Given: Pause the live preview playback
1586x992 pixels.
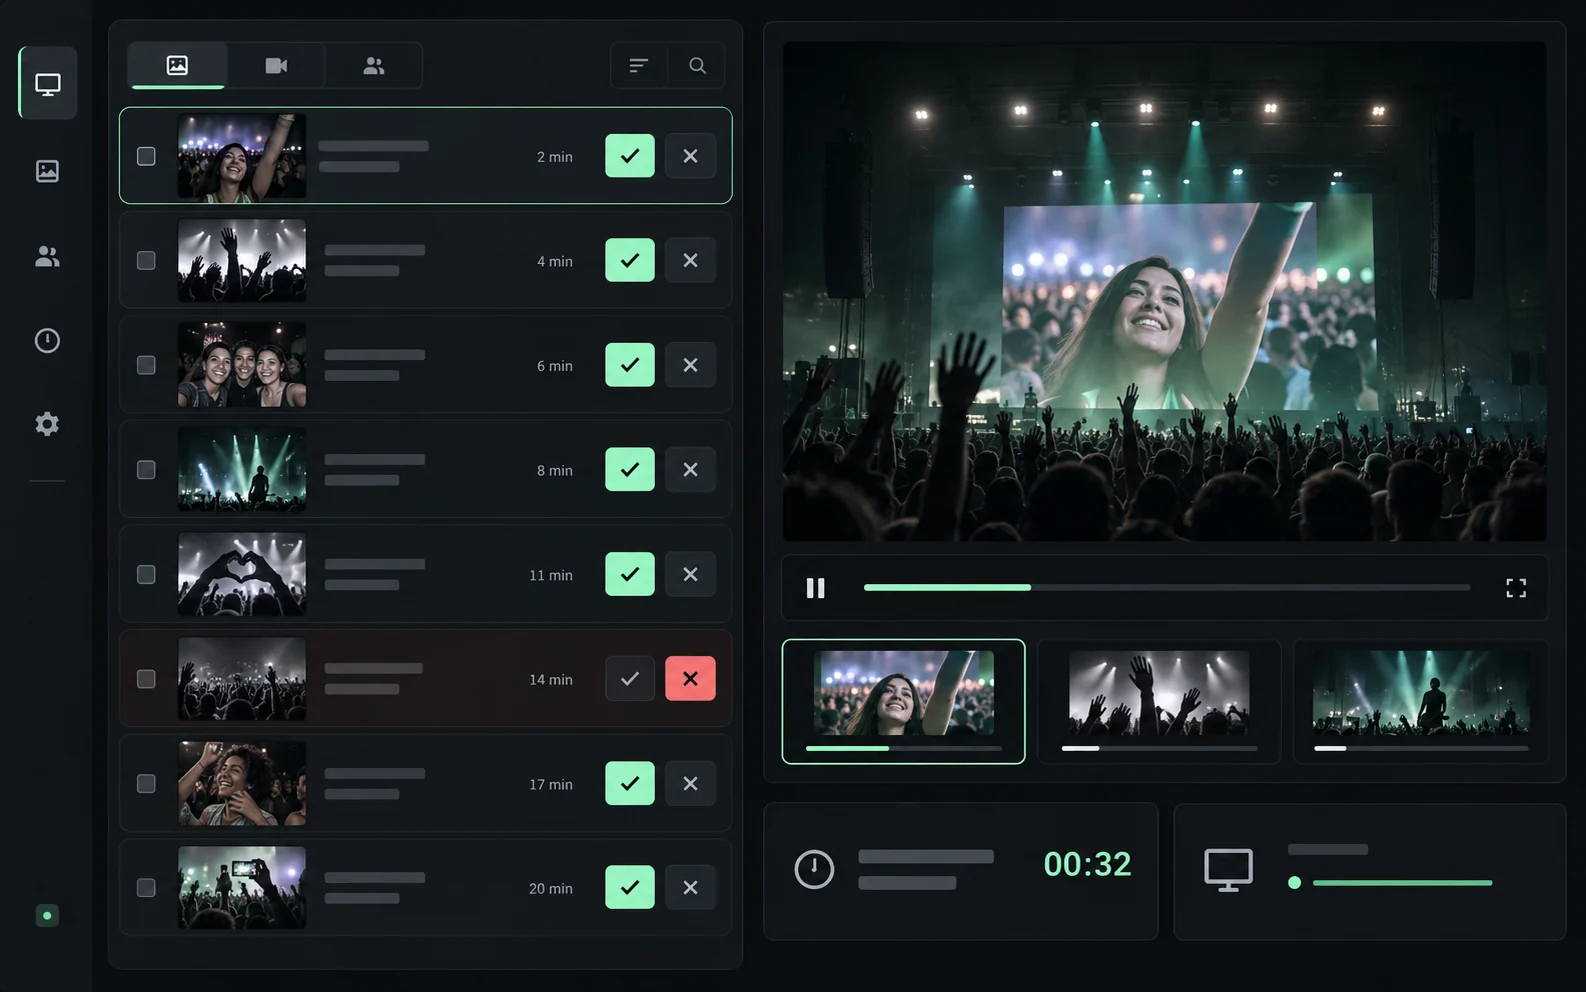Looking at the screenshot, I should pyautogui.click(x=816, y=588).
